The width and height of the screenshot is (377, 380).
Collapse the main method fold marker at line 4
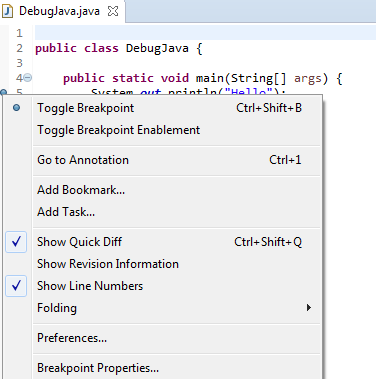28,78
